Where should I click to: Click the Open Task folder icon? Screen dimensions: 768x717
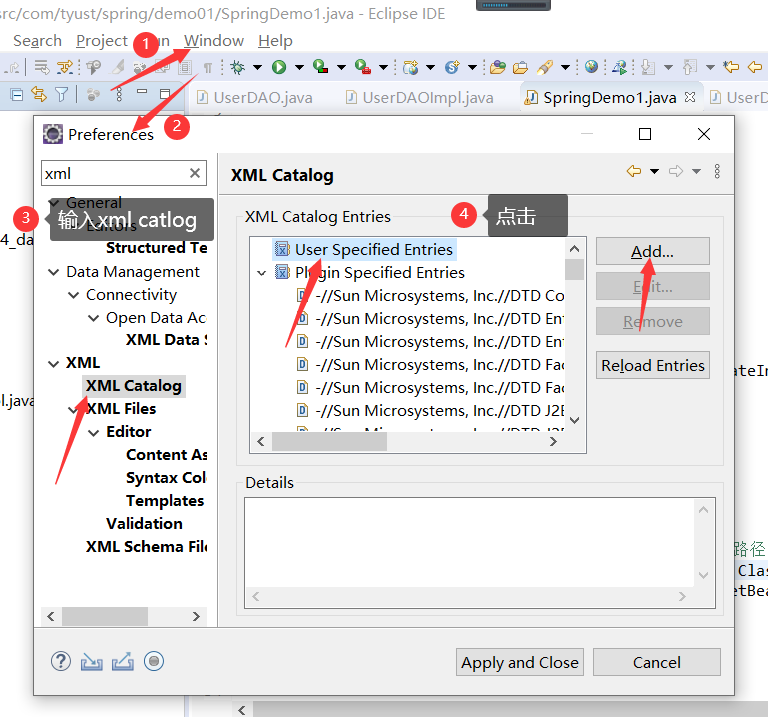click(x=520, y=67)
